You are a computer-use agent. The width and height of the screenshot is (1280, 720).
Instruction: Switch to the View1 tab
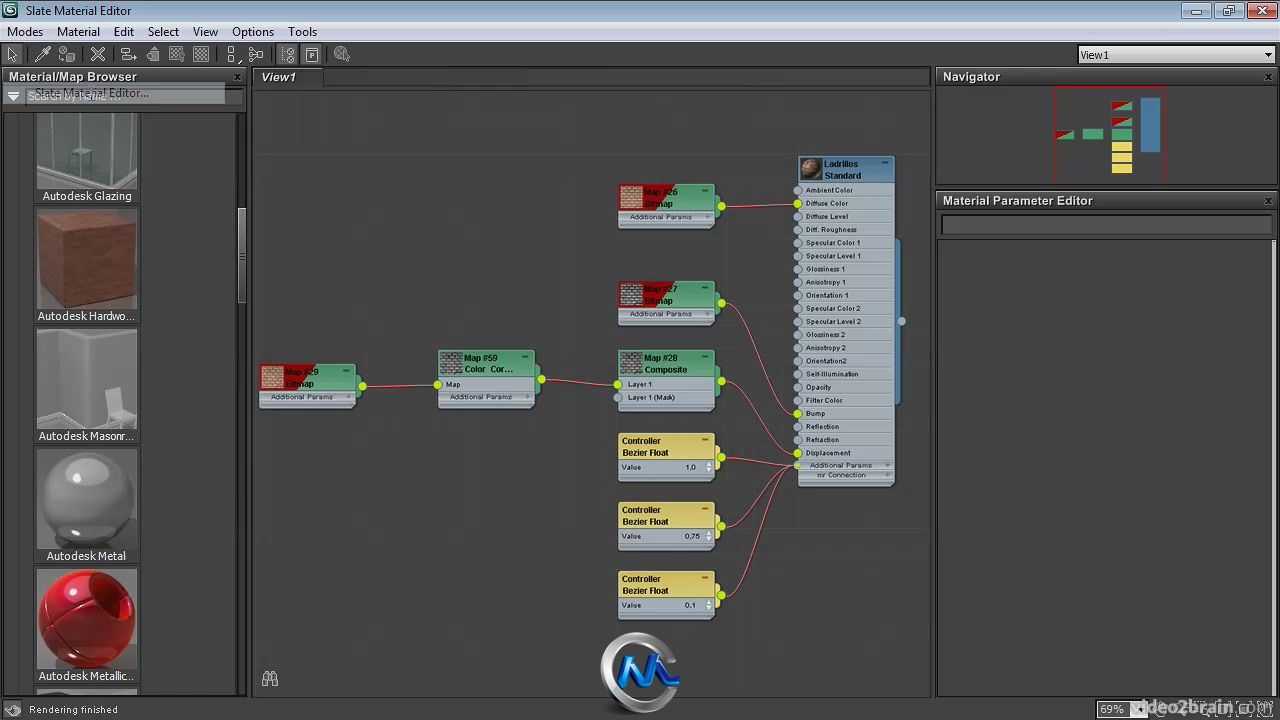[x=279, y=77]
